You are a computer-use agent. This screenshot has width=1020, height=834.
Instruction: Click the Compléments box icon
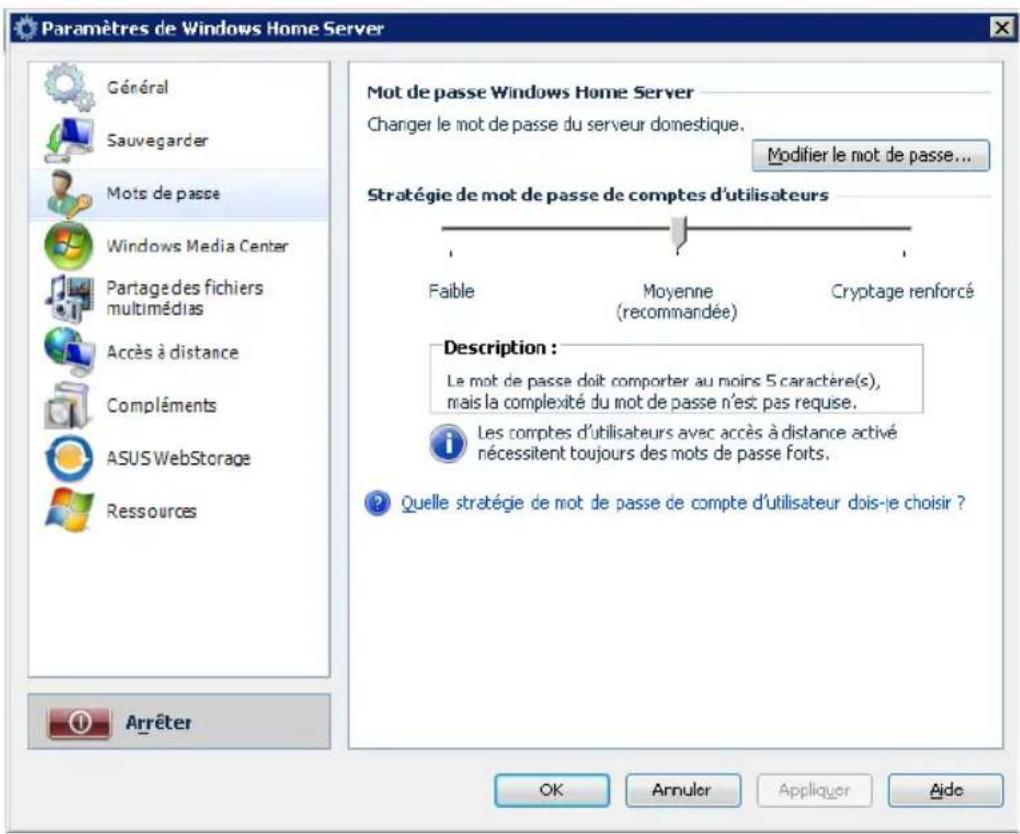(x=67, y=405)
